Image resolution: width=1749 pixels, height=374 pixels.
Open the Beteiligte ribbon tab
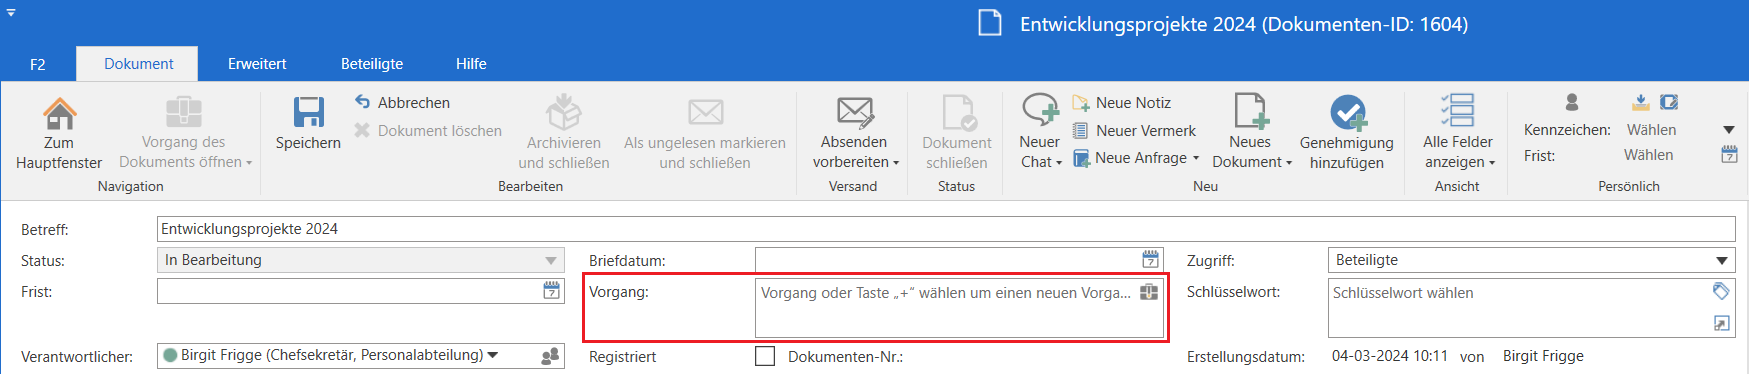[372, 64]
